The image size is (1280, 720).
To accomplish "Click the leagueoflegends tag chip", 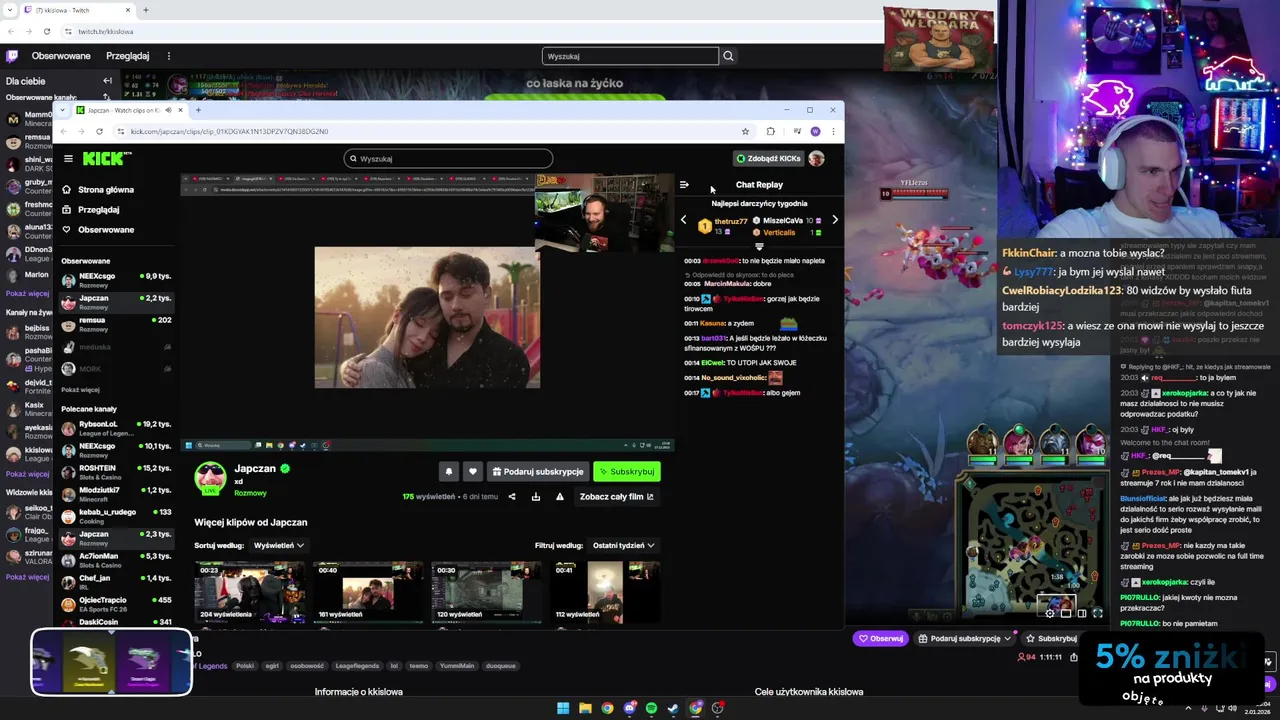I will click(x=358, y=665).
